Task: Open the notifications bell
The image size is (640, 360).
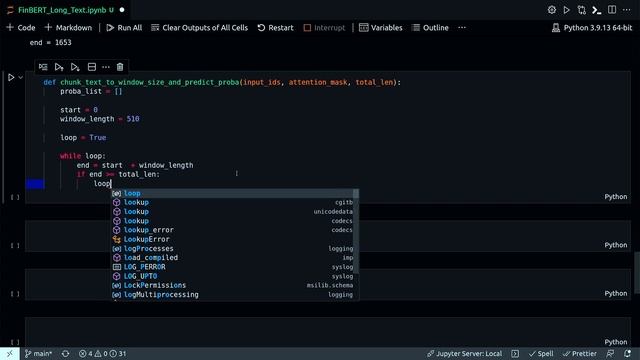Action: tap(627, 353)
